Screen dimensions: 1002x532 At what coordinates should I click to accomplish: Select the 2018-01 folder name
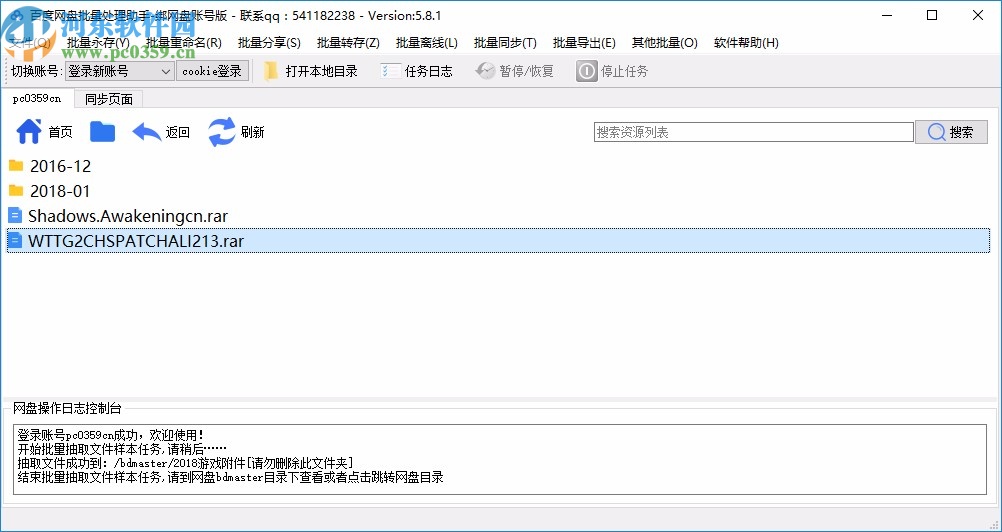coord(60,191)
